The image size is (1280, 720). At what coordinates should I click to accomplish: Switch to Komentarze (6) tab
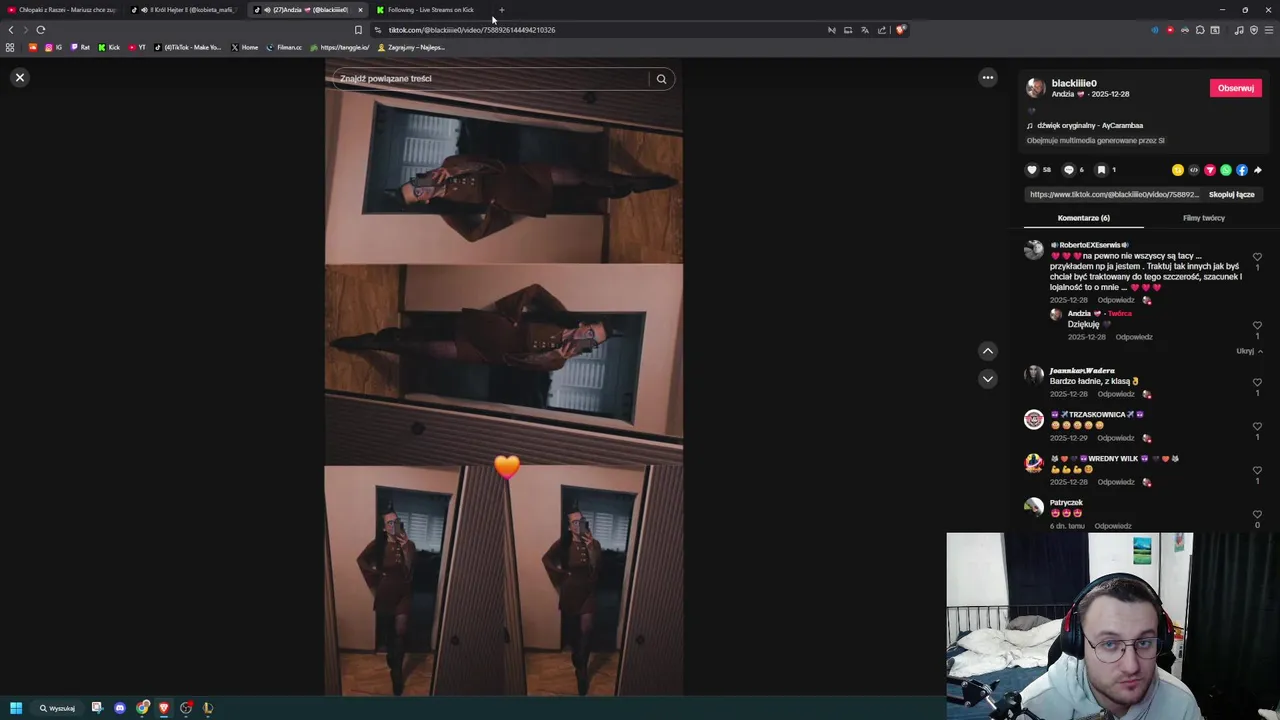point(1083,218)
